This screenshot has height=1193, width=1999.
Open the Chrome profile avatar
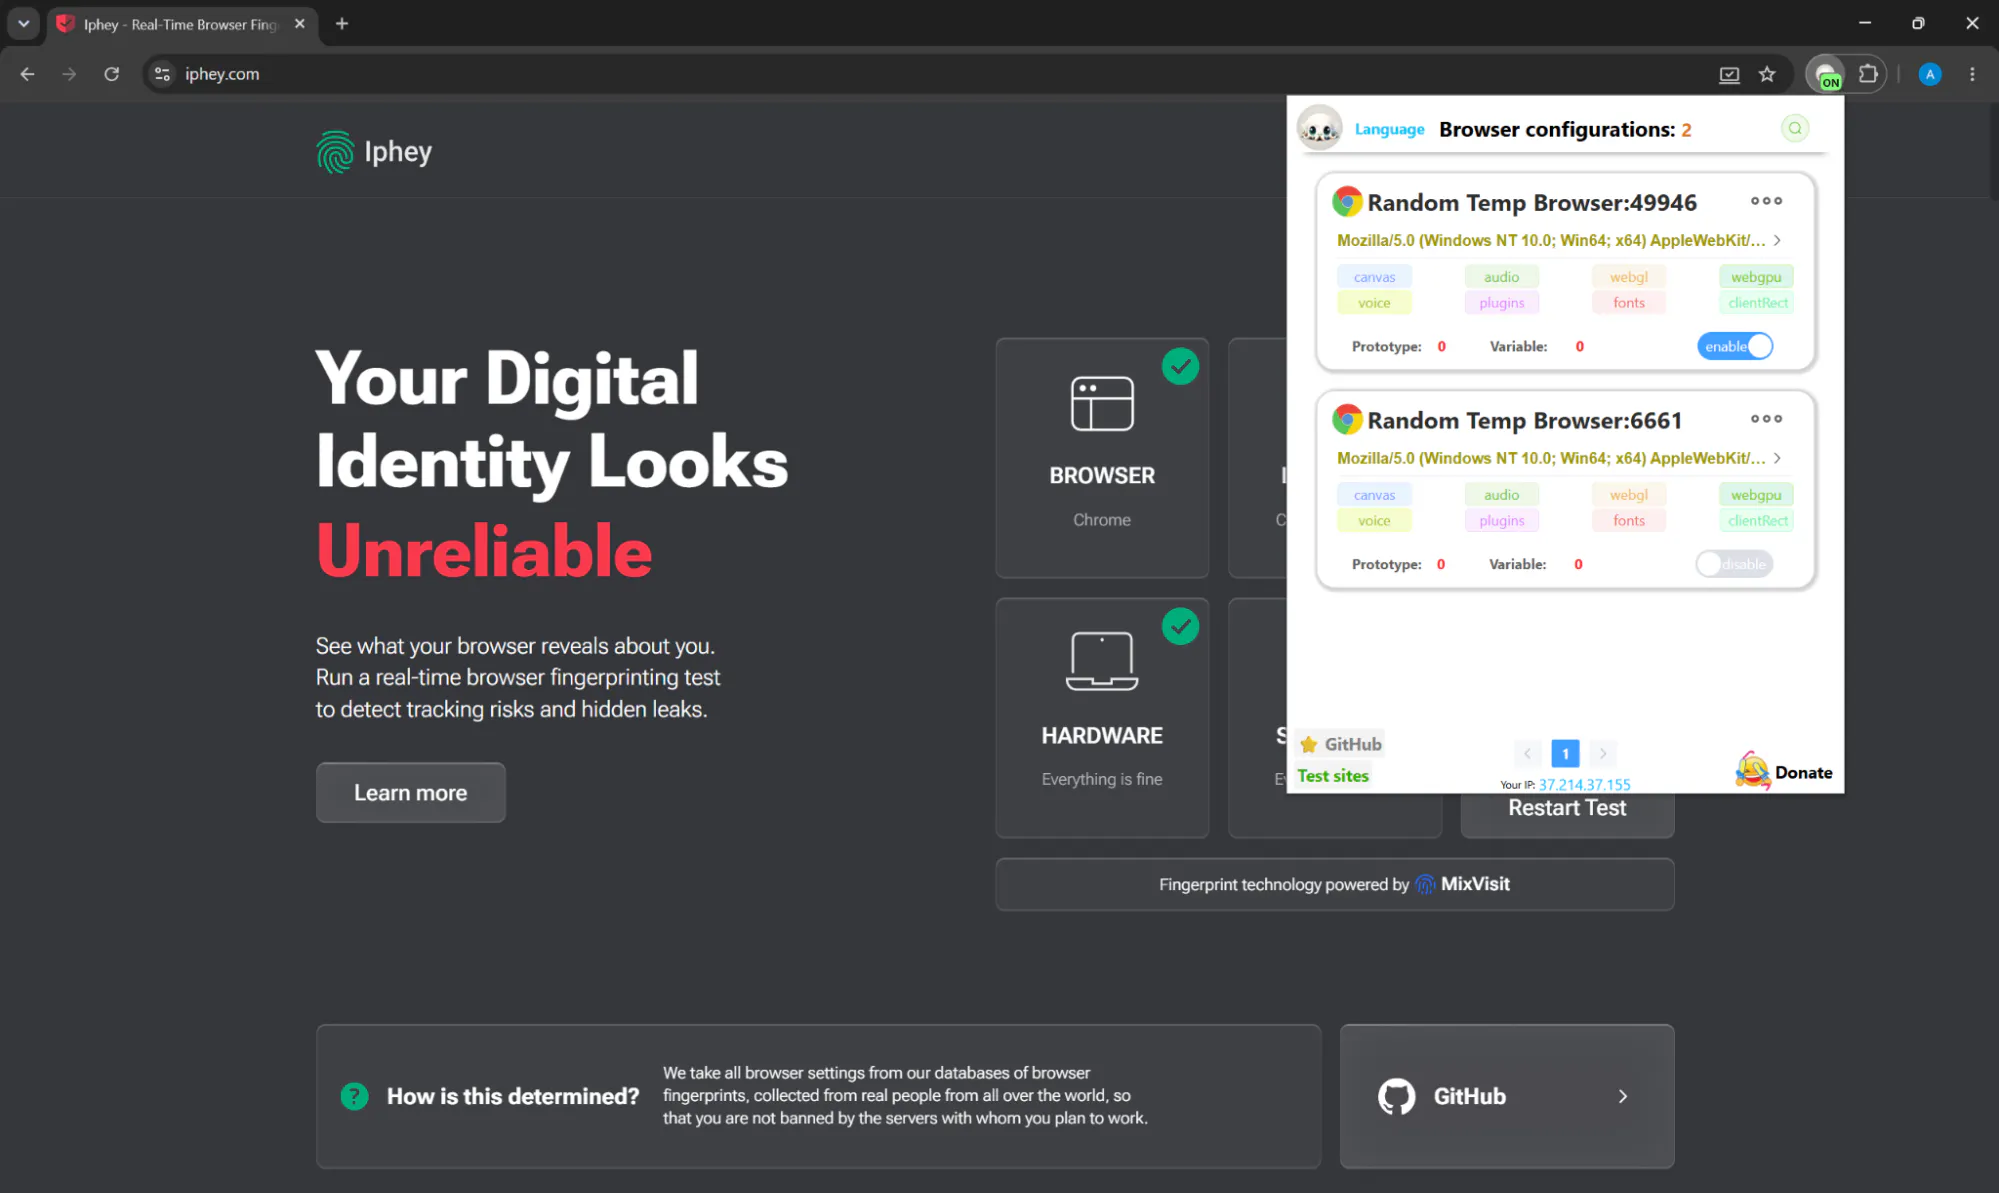(1930, 74)
